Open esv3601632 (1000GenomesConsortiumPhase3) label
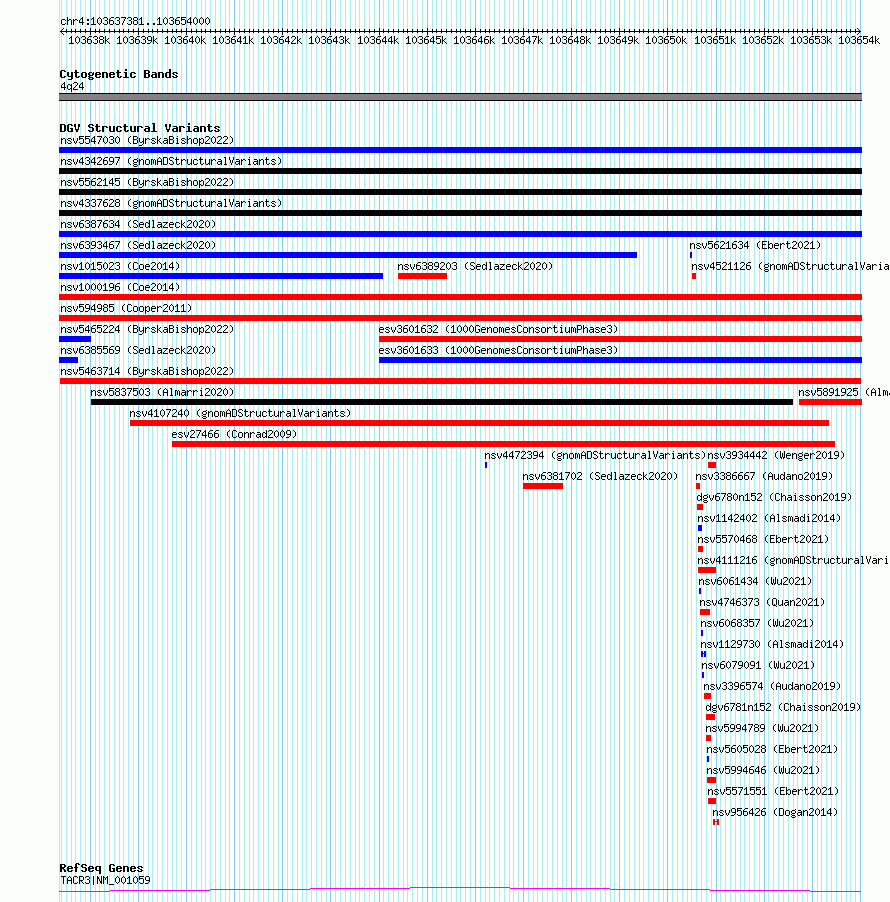 point(498,330)
